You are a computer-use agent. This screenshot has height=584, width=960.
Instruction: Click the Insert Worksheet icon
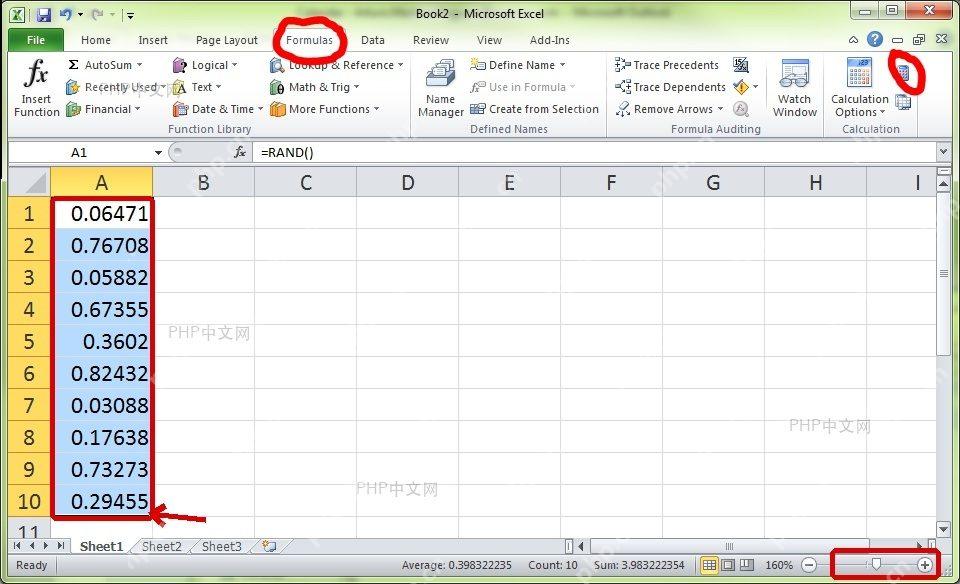click(269, 546)
